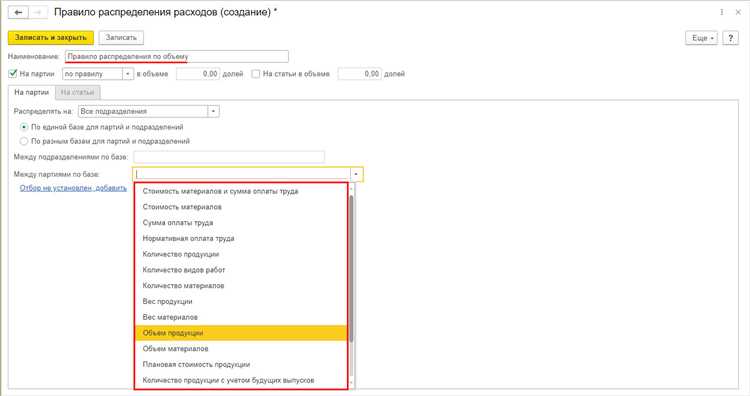This screenshot has height=396, width=750.
Task: Switch to the На статьи tab
Action: [77, 92]
